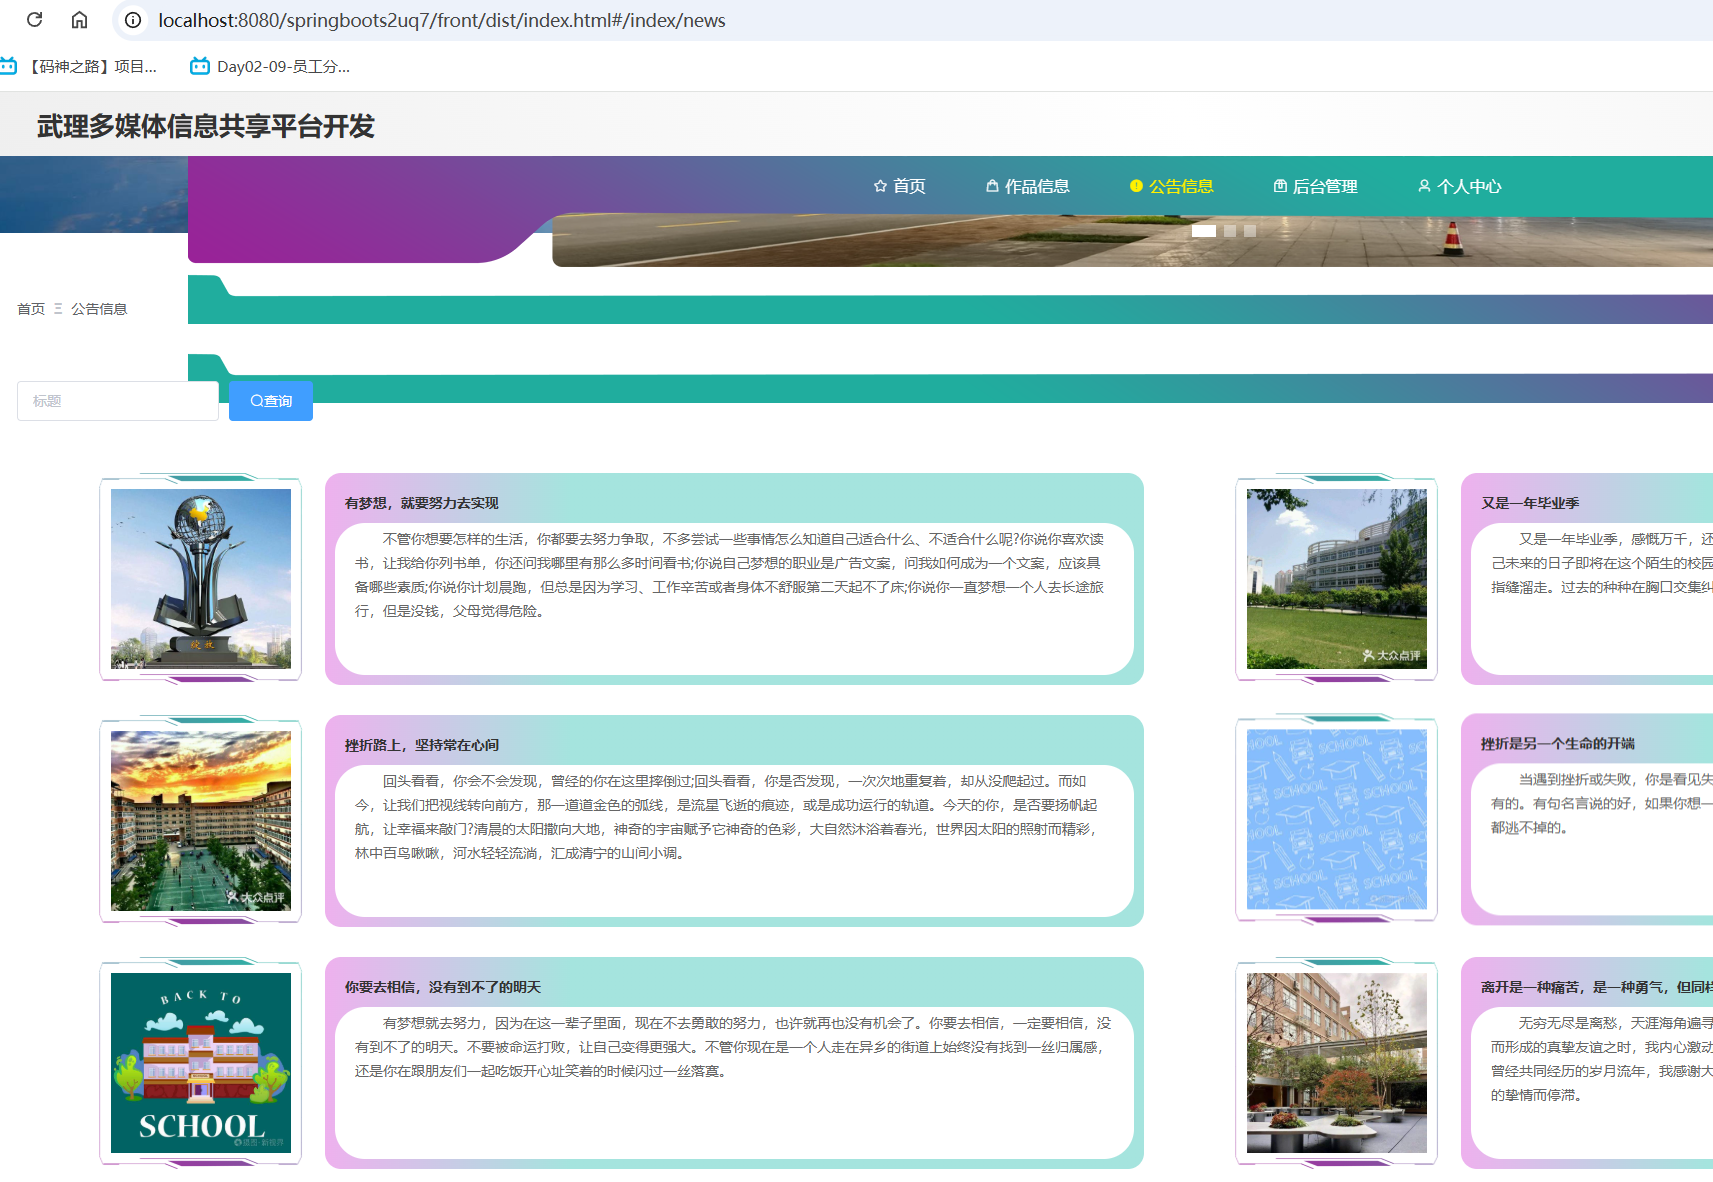This screenshot has height=1182, width=1713.
Task: Open the sunset school courtyard thumbnail
Action: [201, 821]
